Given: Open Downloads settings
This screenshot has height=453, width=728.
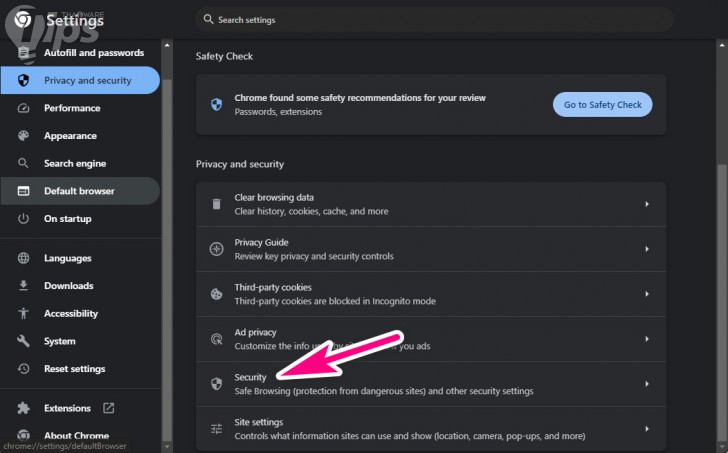Looking at the screenshot, I should (x=80, y=285).
